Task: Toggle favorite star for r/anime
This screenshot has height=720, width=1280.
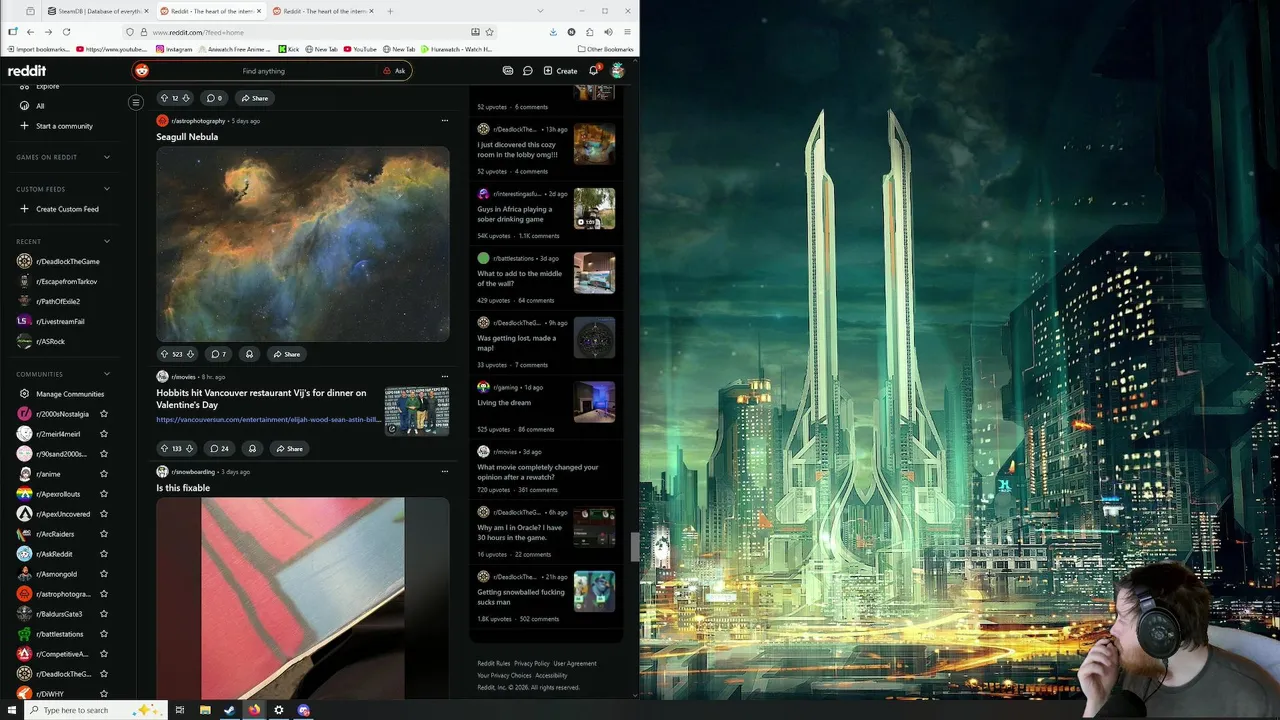Action: 103,474
